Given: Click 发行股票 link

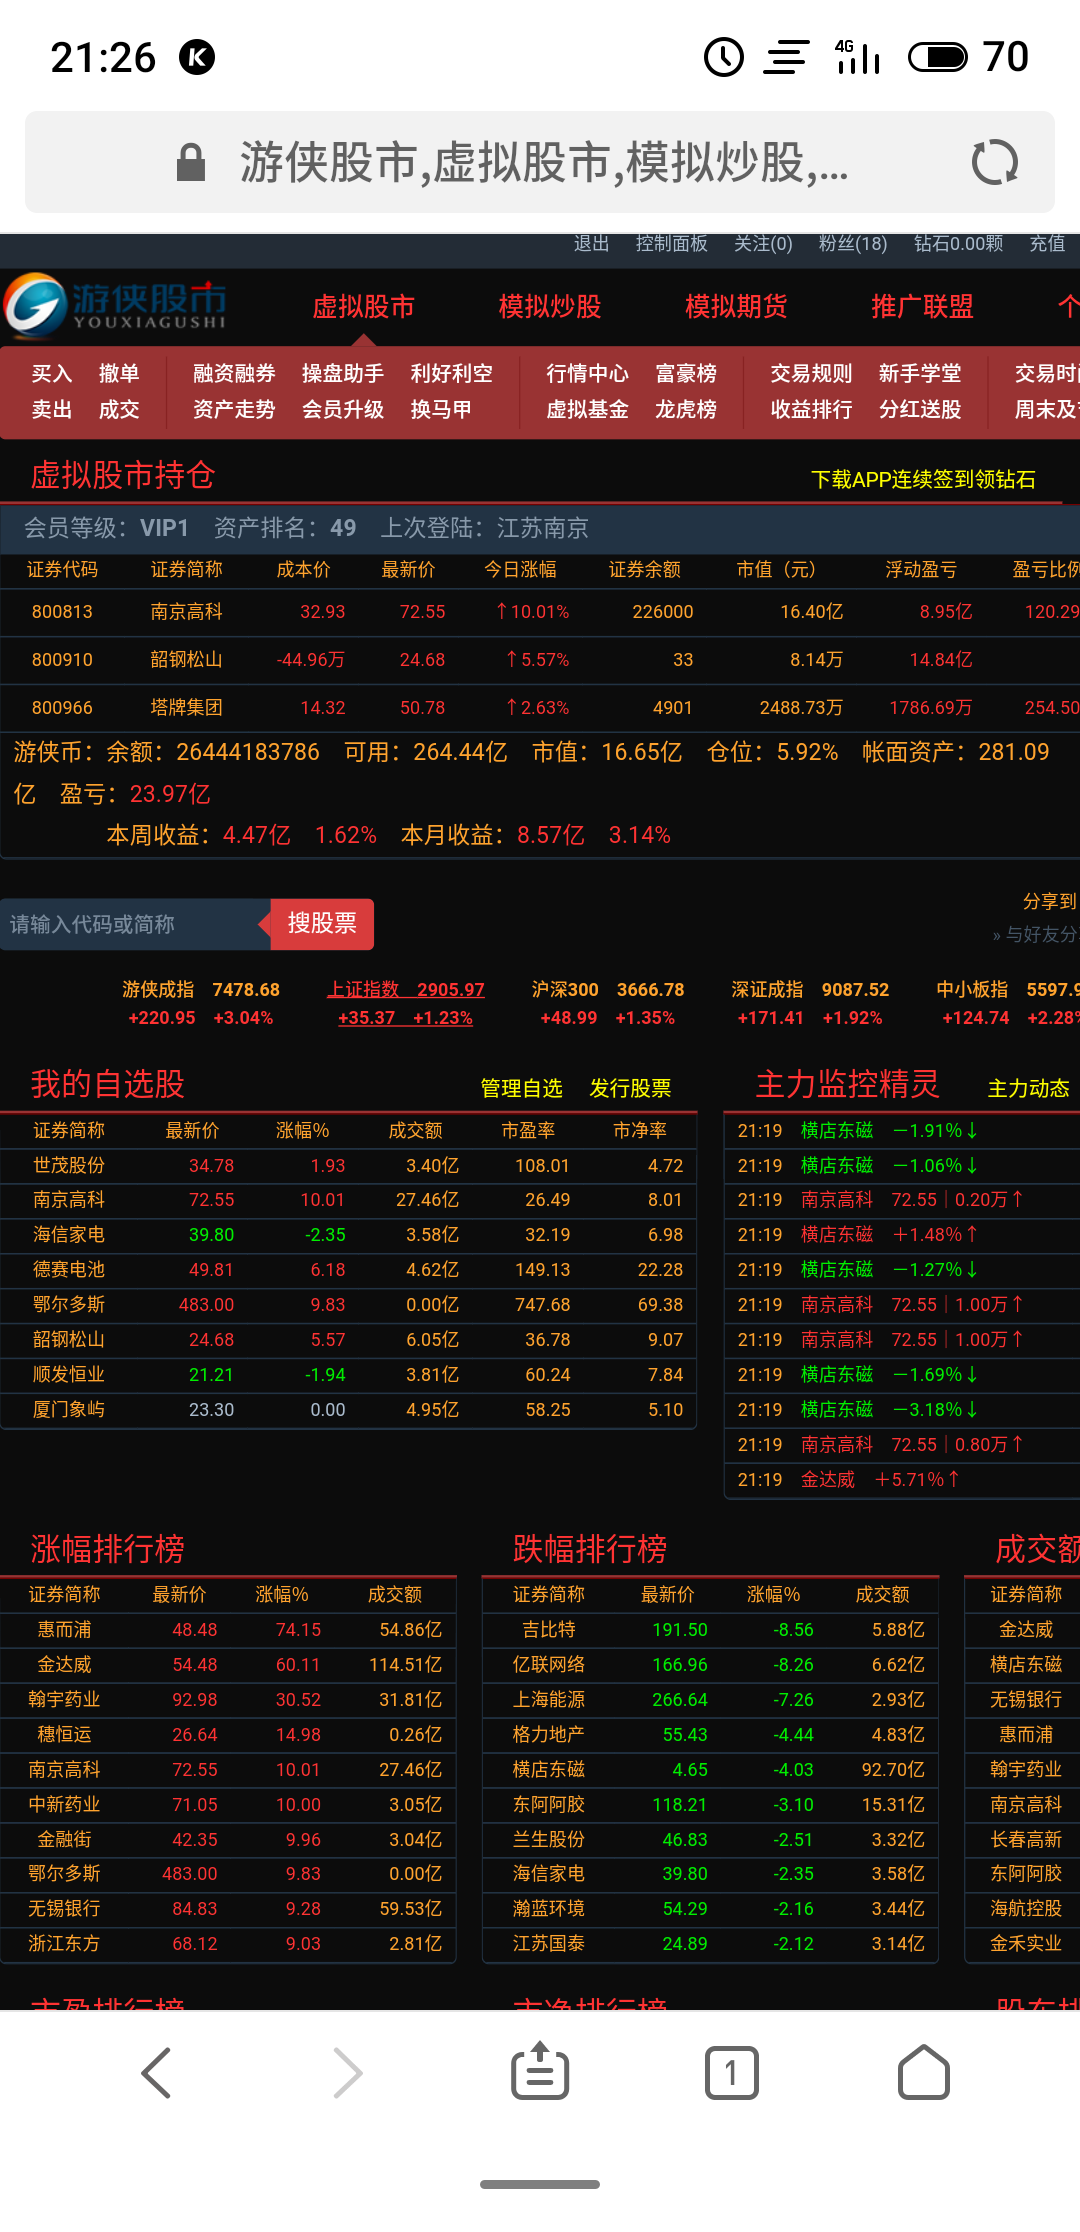Looking at the screenshot, I should (x=630, y=1088).
